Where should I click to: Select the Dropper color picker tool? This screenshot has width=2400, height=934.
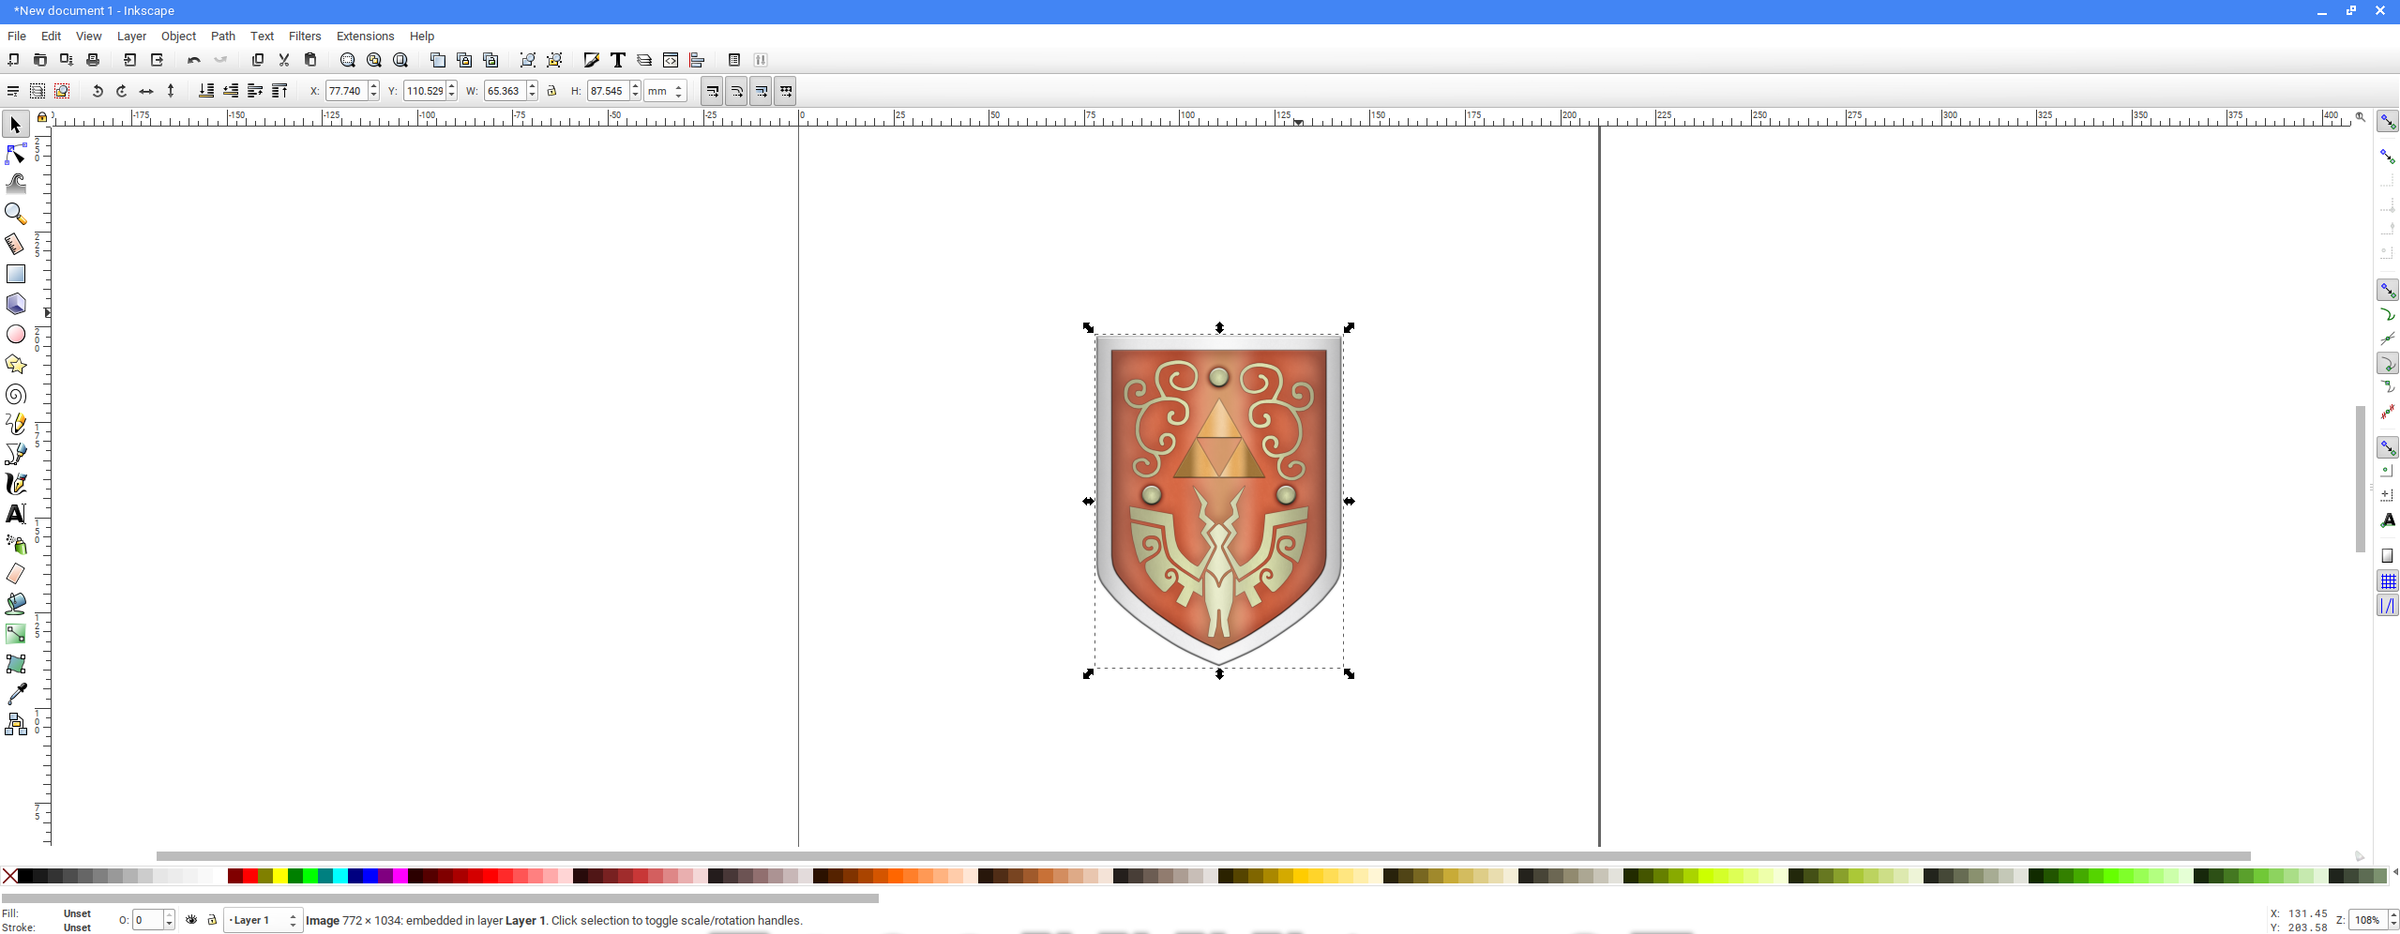[16, 694]
